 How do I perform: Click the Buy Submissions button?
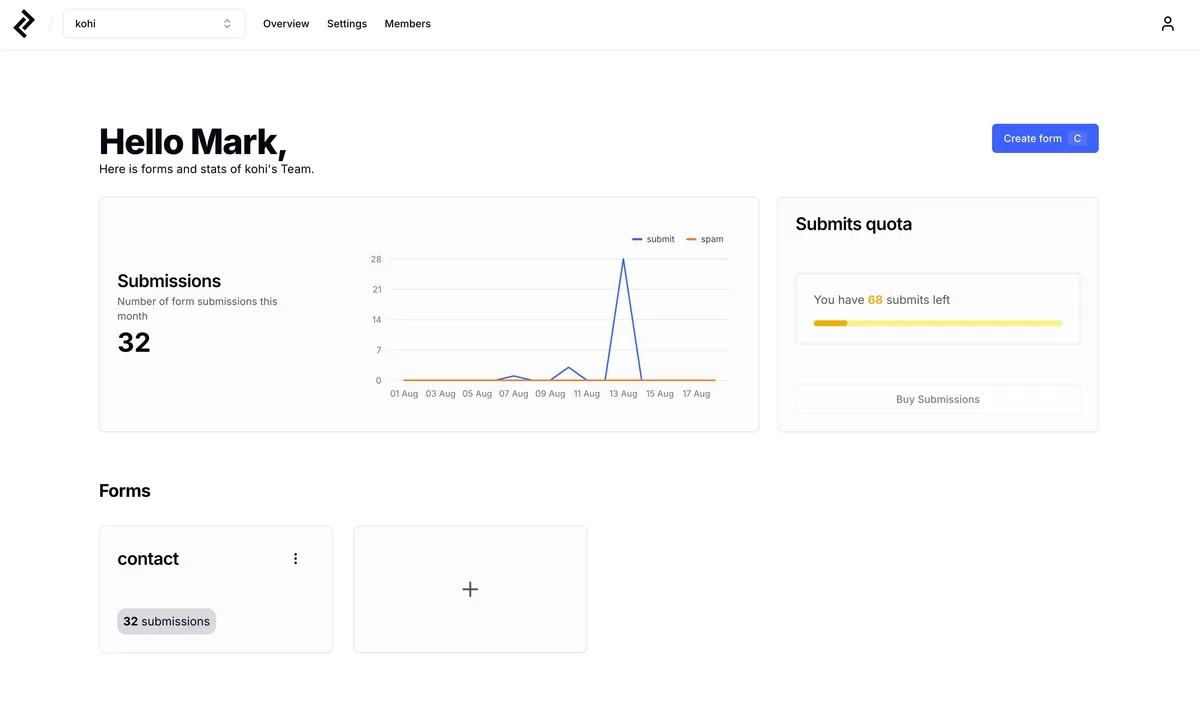[x=937, y=399]
